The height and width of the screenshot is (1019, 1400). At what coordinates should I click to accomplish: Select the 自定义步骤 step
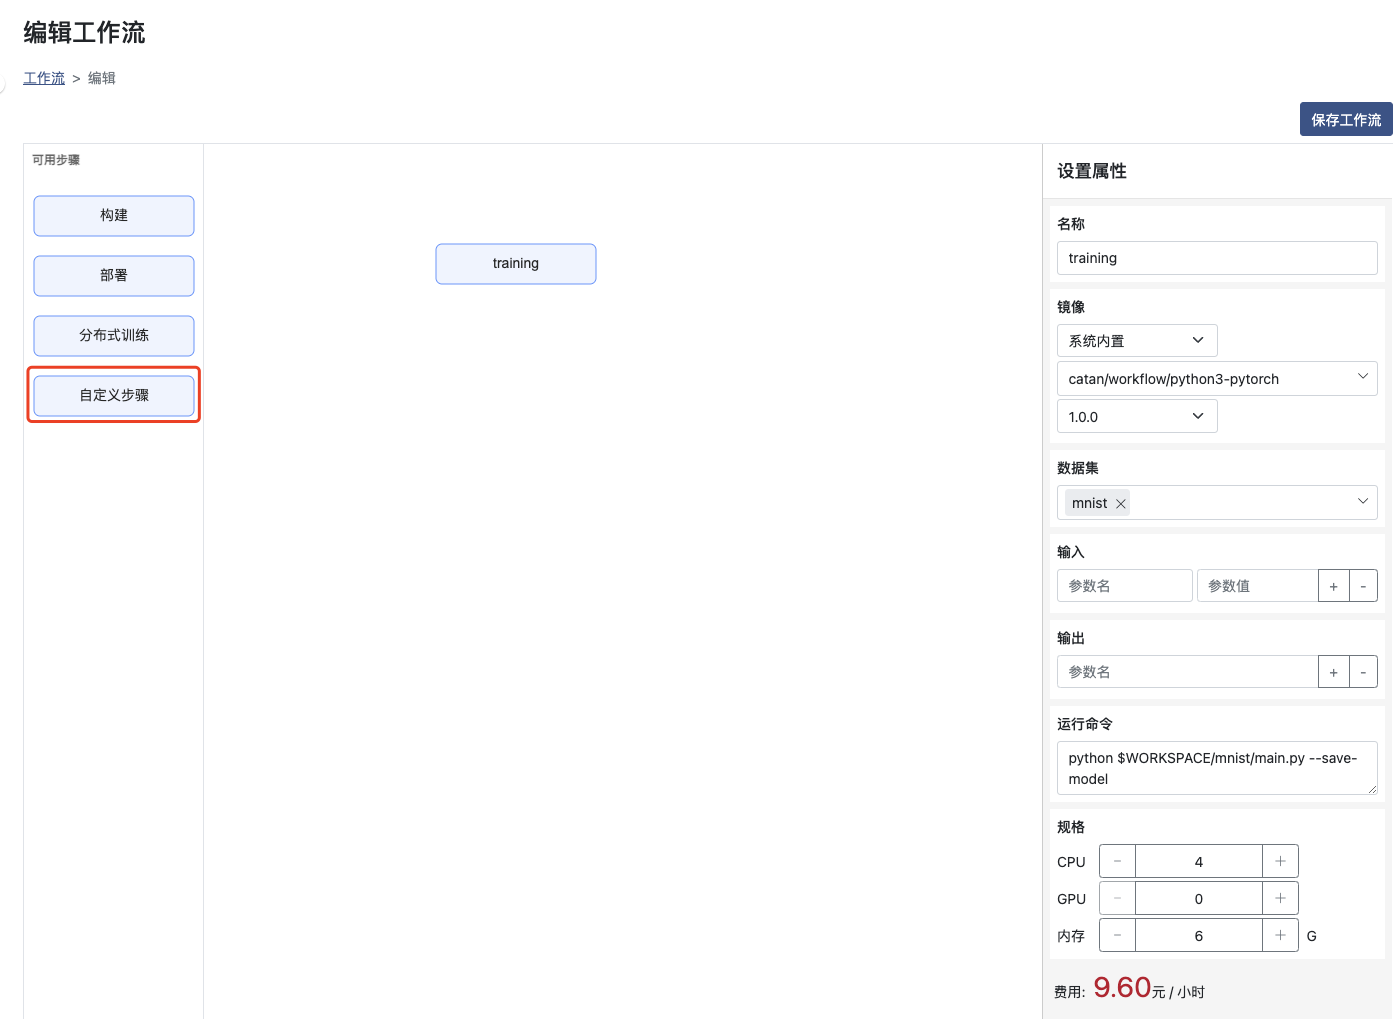point(114,395)
